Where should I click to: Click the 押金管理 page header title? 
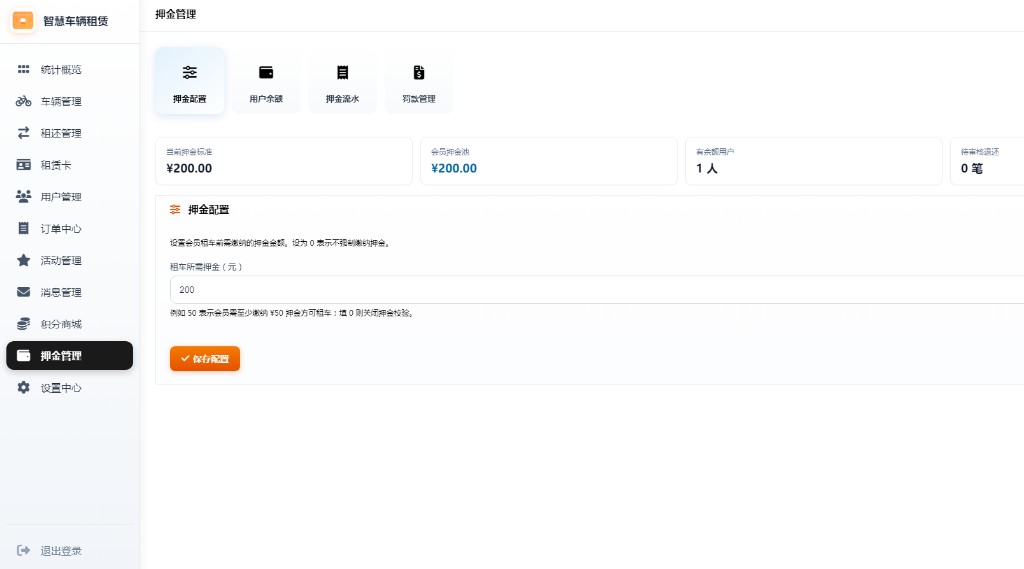coord(176,14)
